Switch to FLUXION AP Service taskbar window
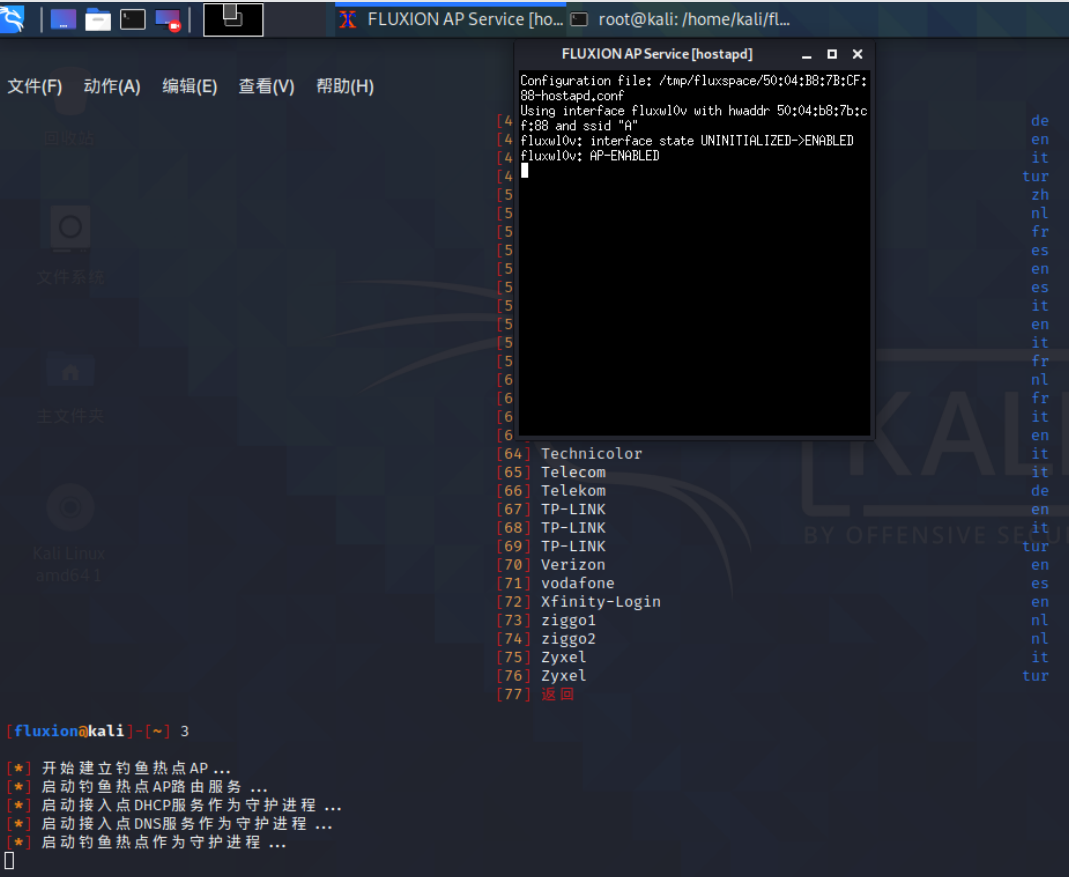 tap(451, 19)
